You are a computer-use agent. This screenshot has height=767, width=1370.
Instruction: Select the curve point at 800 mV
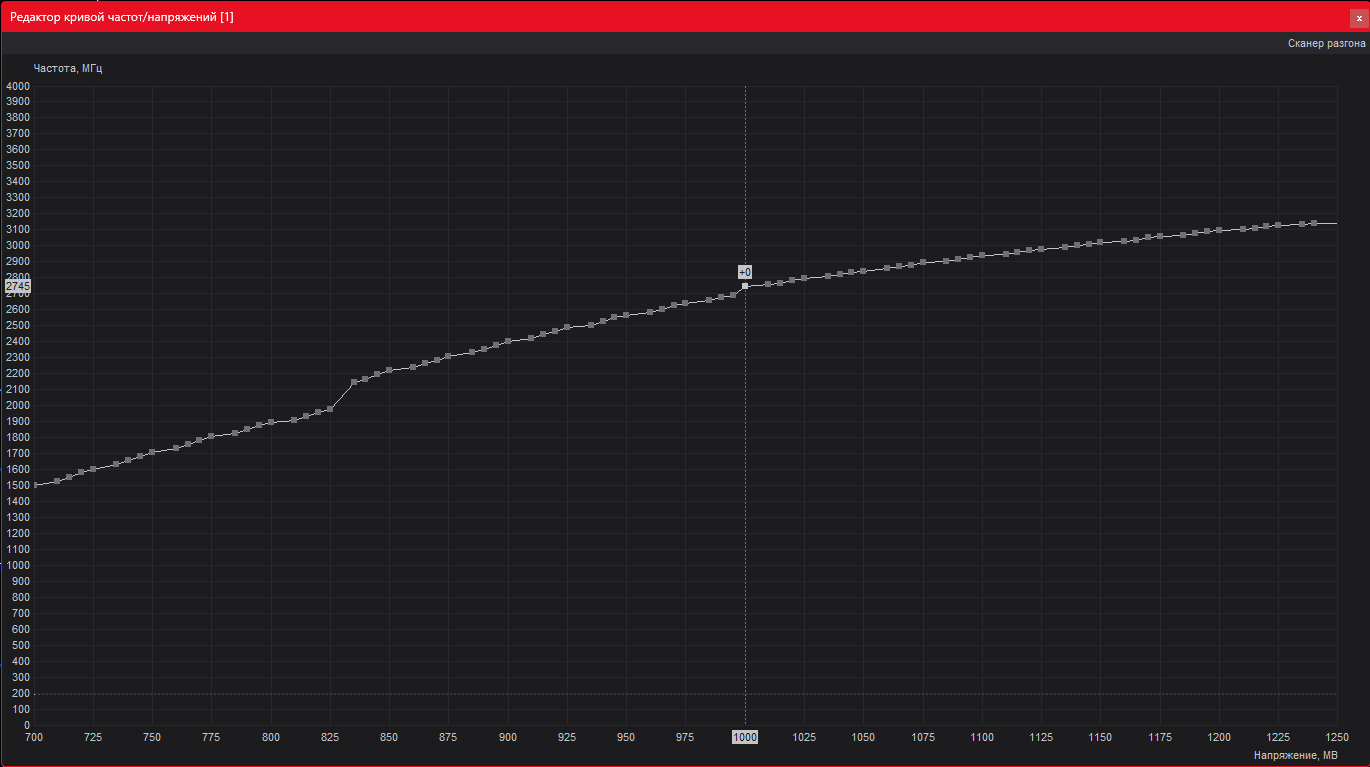click(x=271, y=422)
